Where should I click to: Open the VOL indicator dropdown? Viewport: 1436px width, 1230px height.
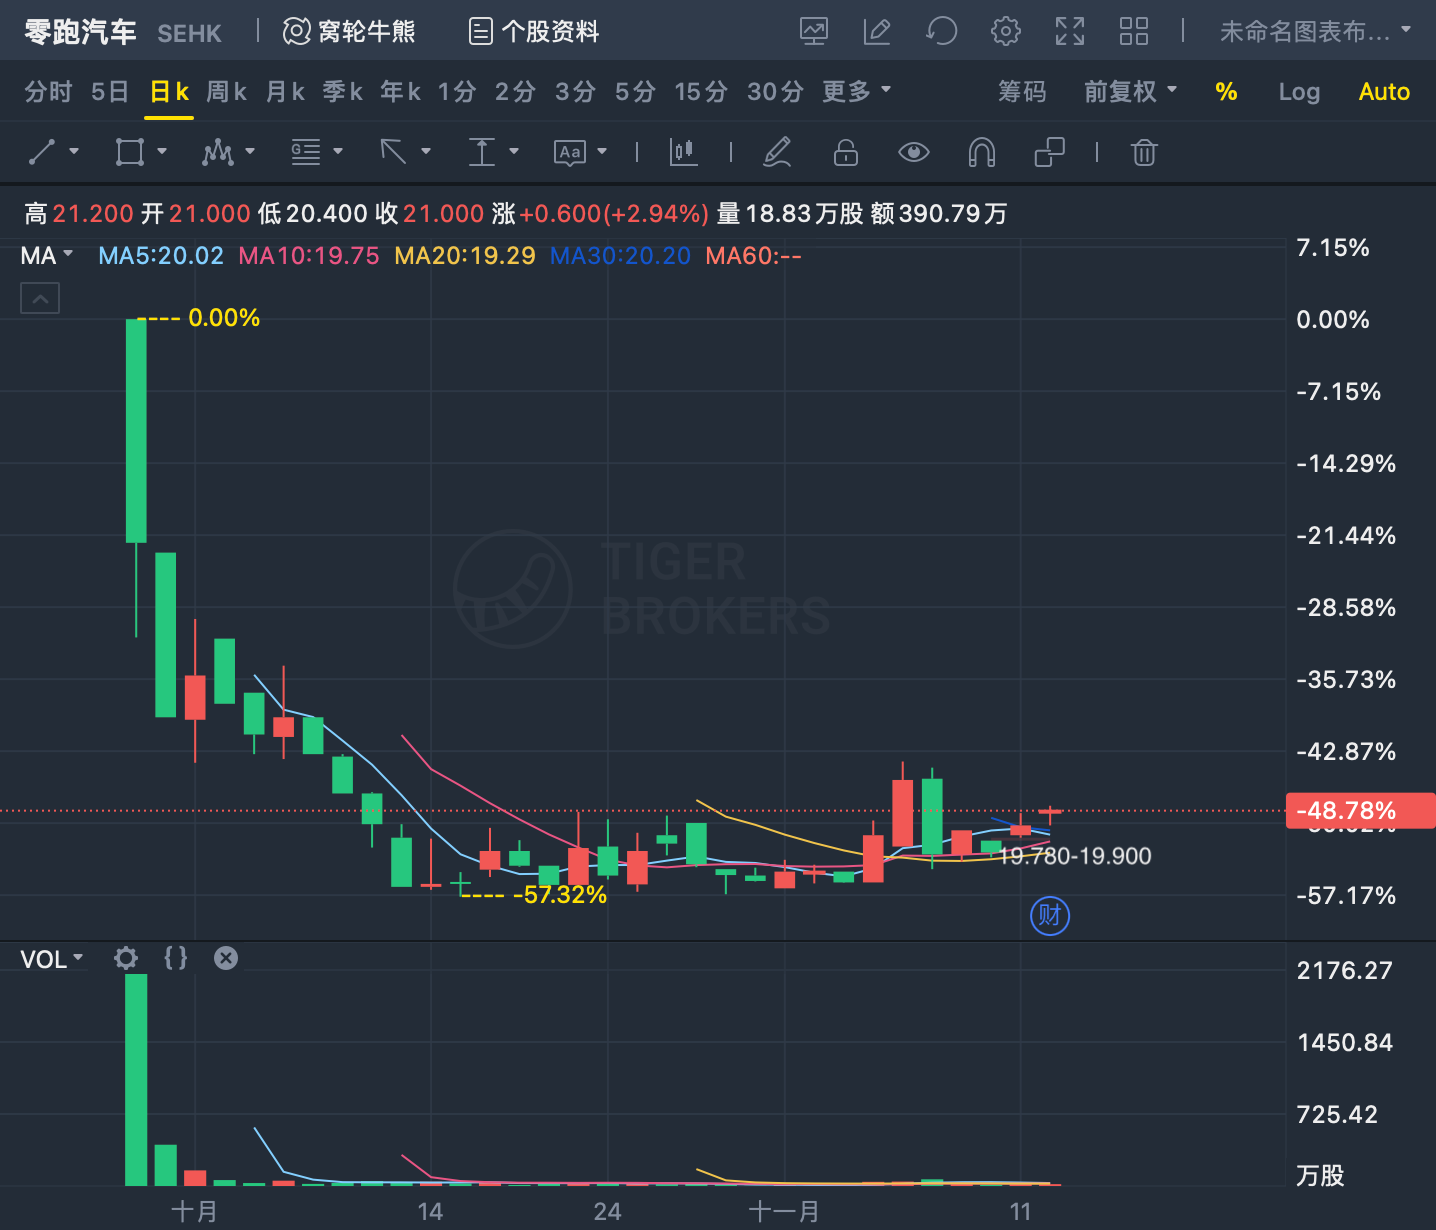[52, 959]
